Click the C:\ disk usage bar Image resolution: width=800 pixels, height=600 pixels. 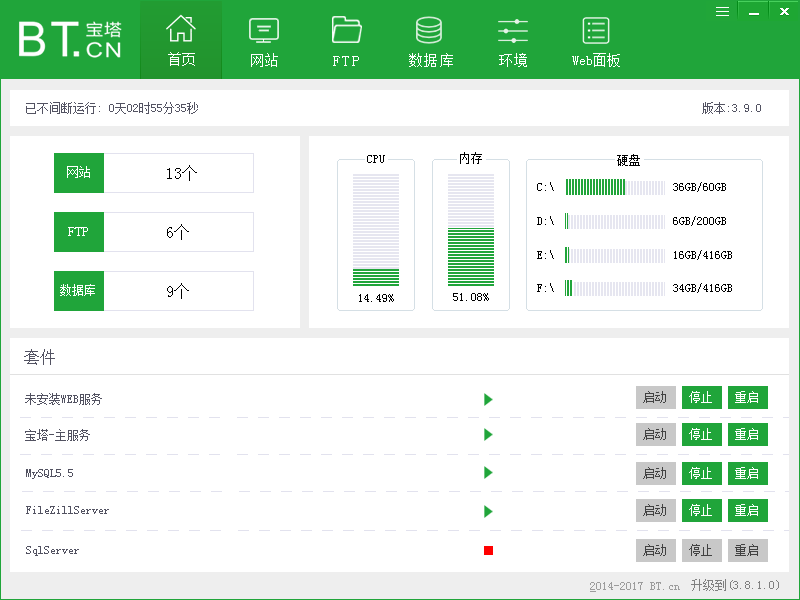coord(614,187)
